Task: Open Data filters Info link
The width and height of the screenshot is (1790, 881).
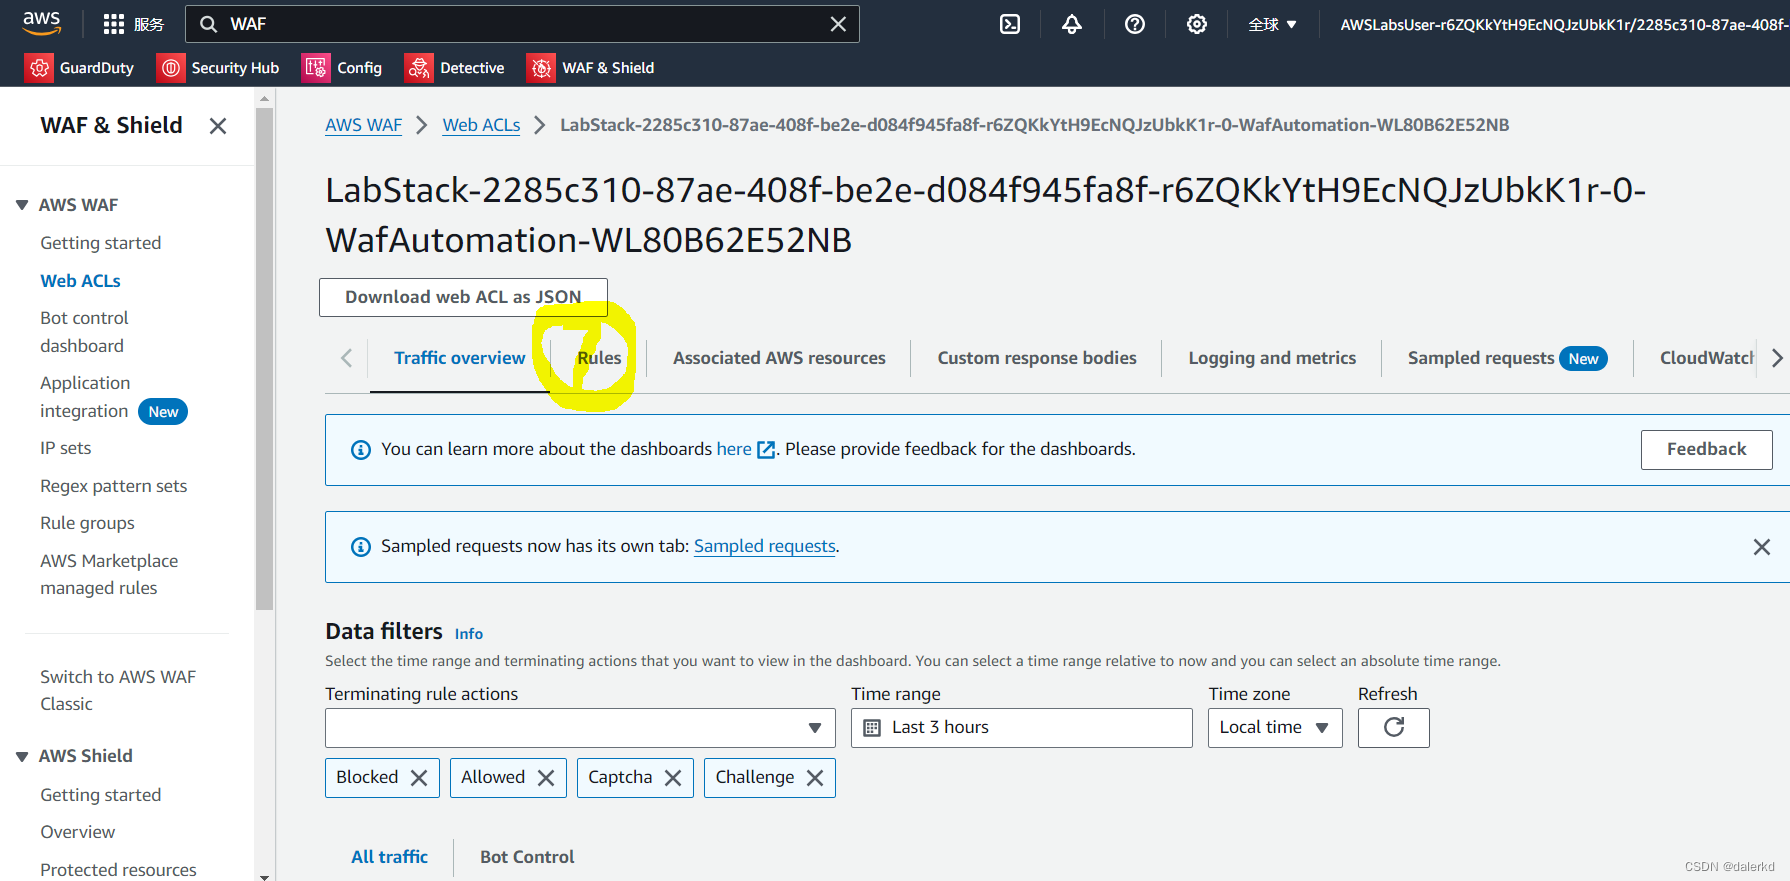Action: pos(468,634)
